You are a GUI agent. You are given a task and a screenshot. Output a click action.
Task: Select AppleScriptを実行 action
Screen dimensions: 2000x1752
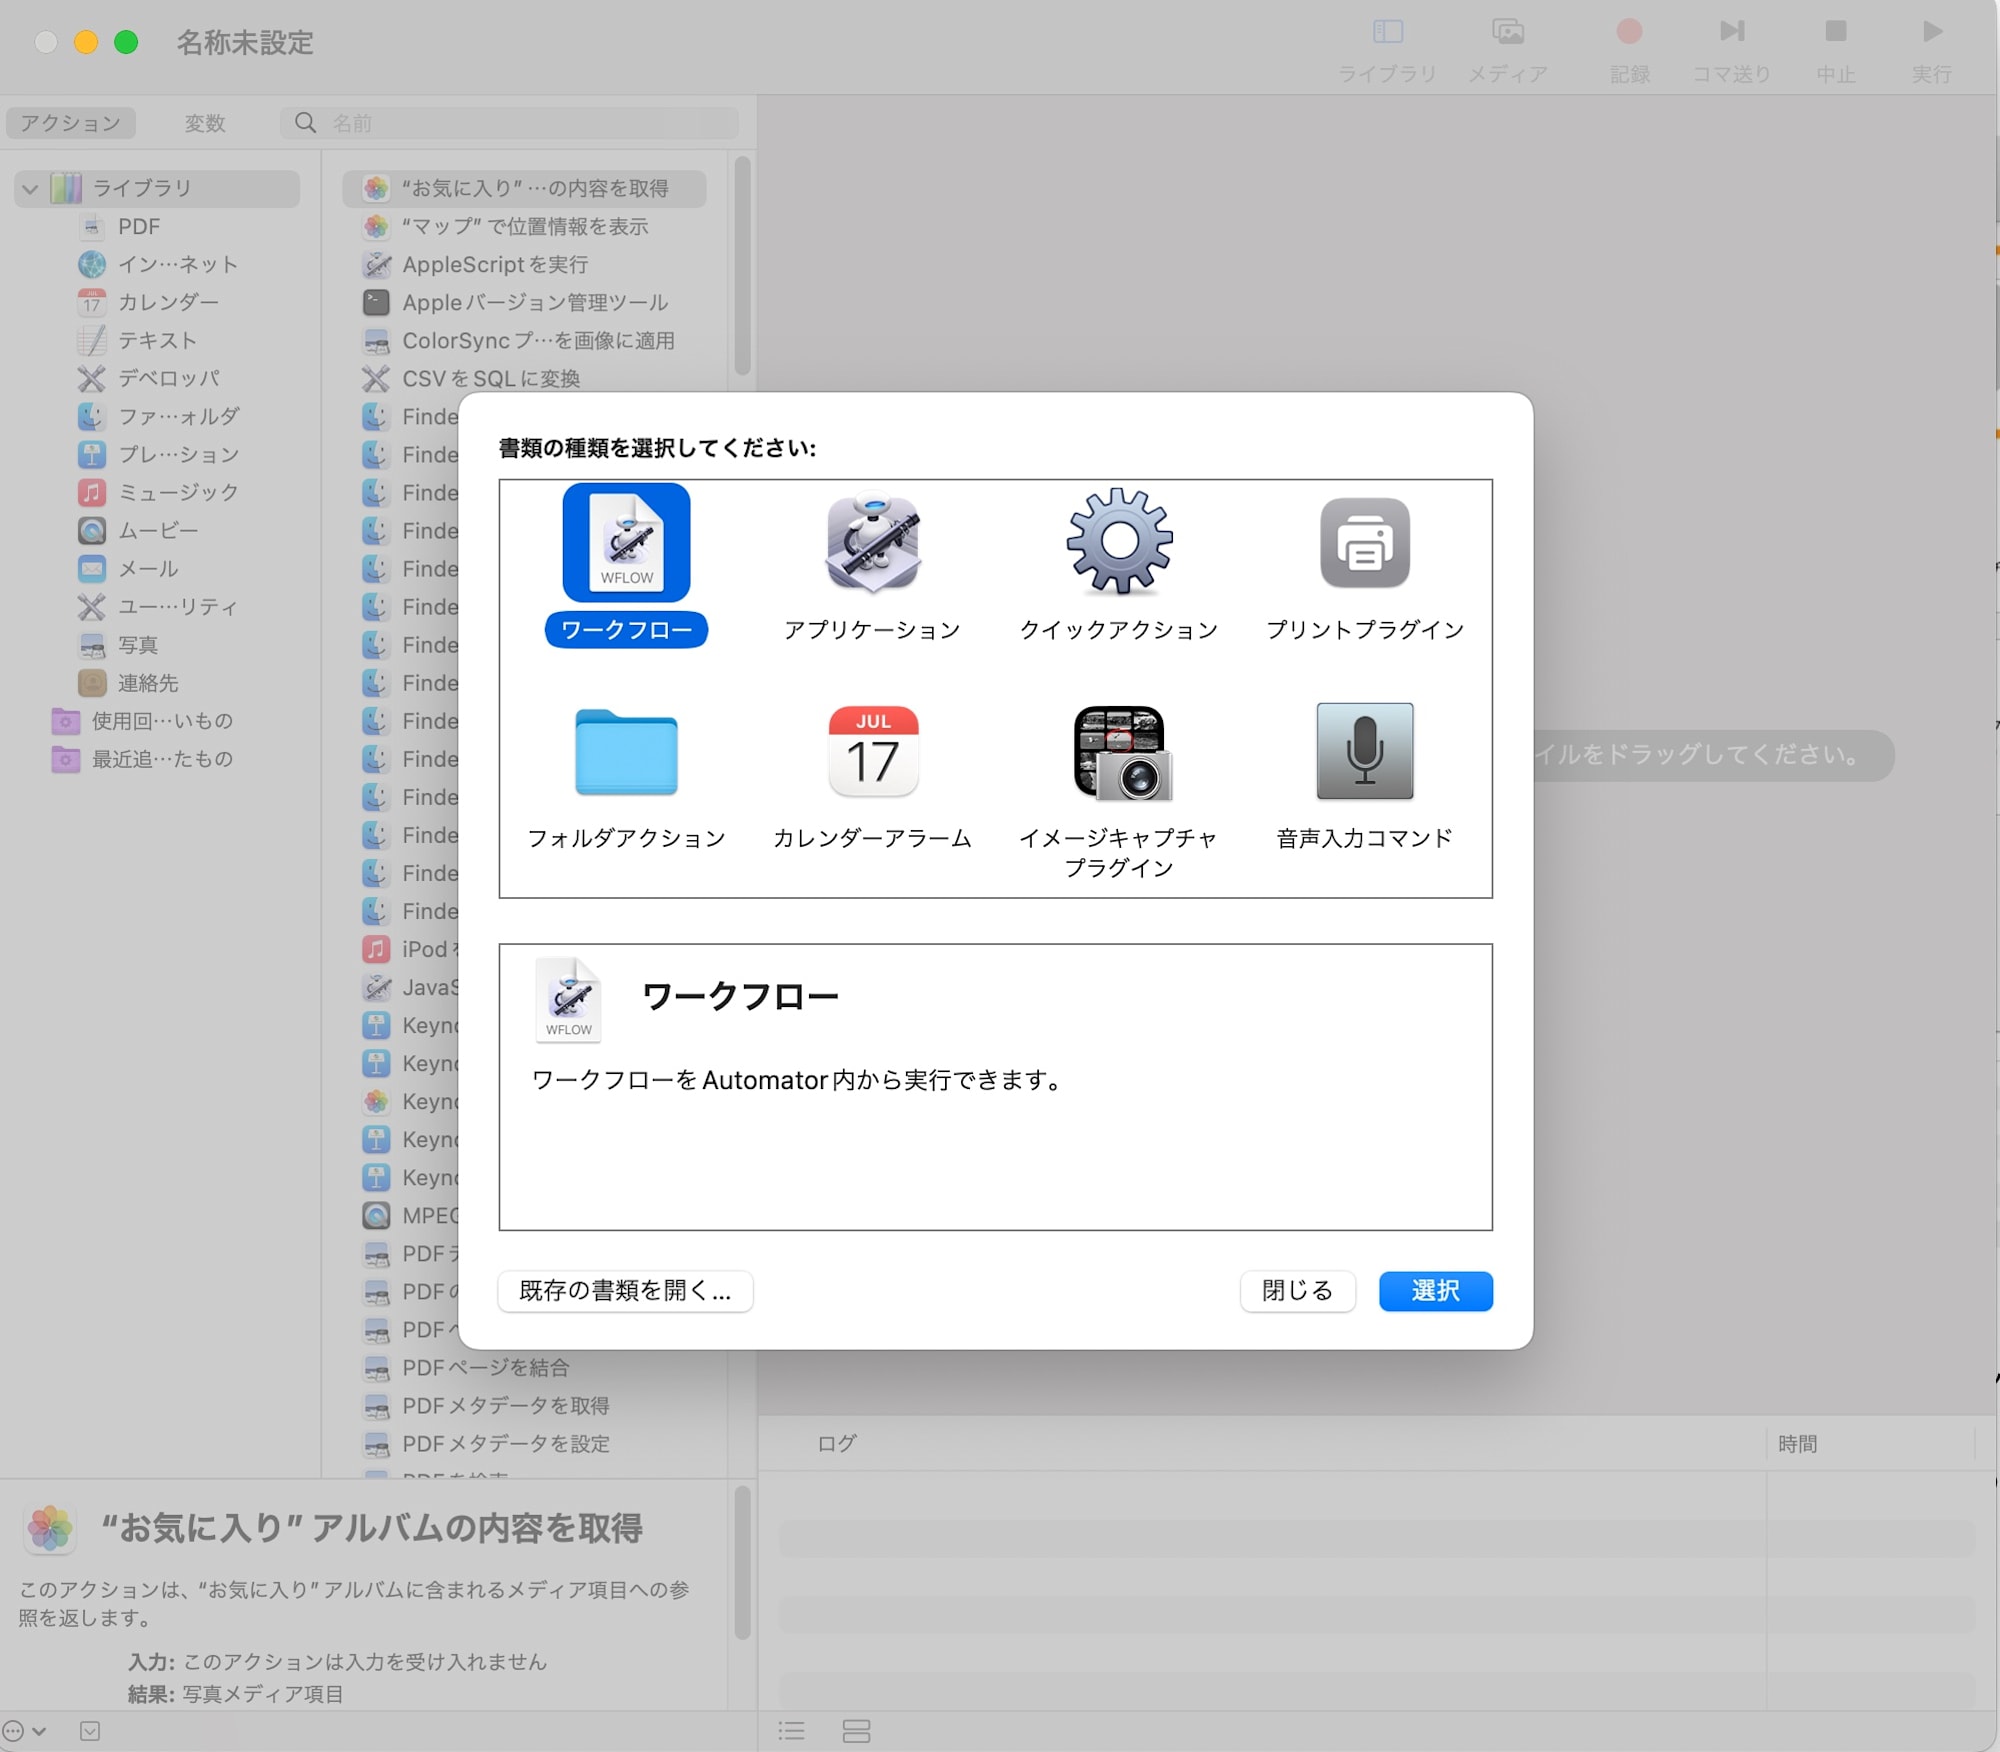(x=475, y=264)
